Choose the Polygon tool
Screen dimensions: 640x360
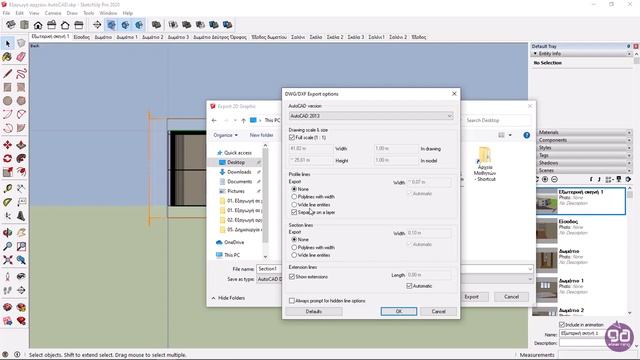point(21,100)
